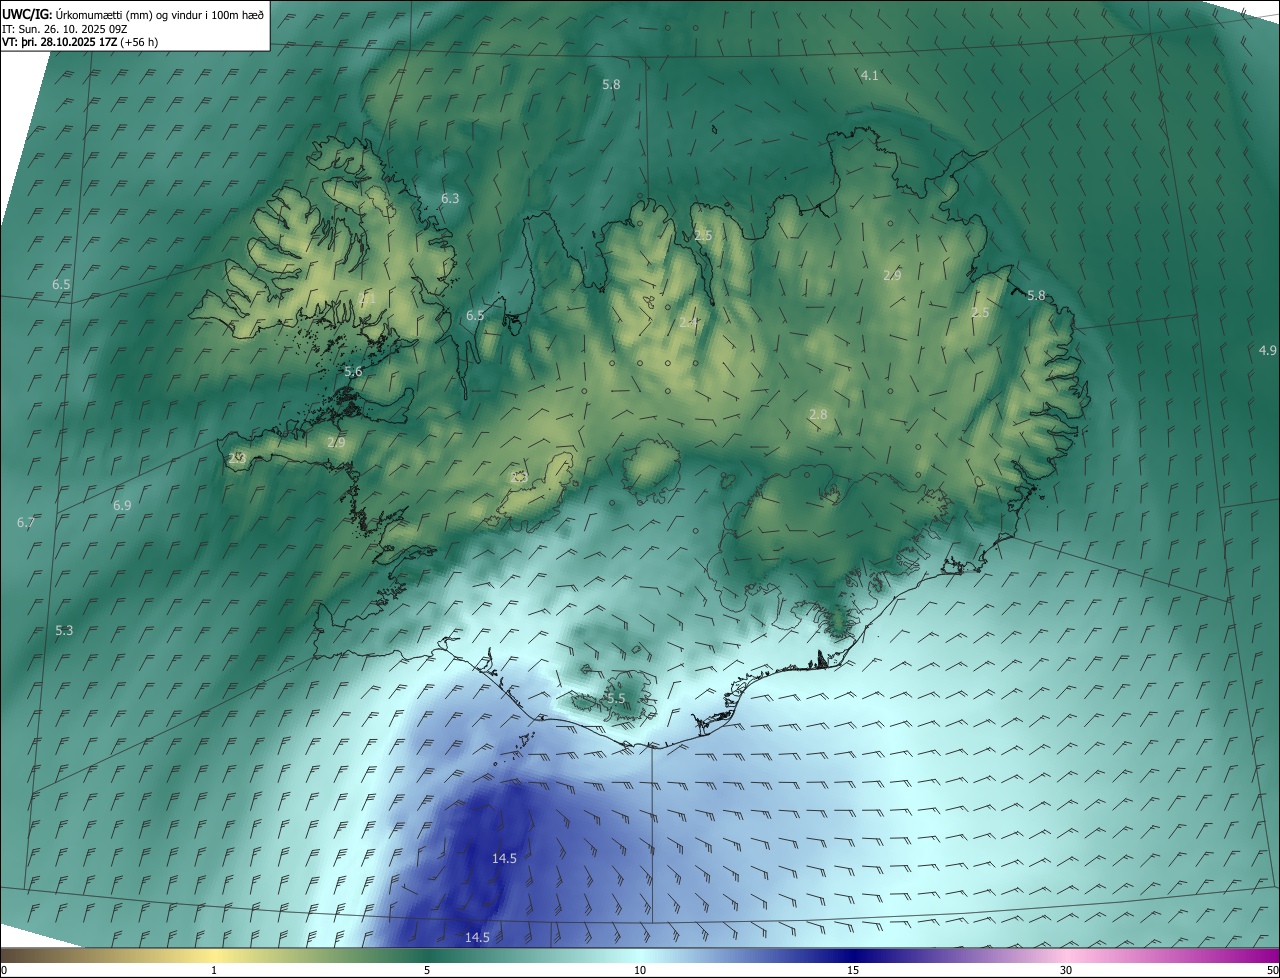Click the '0' tick on the color scale
The width and height of the screenshot is (1280, 978).
[4, 970]
